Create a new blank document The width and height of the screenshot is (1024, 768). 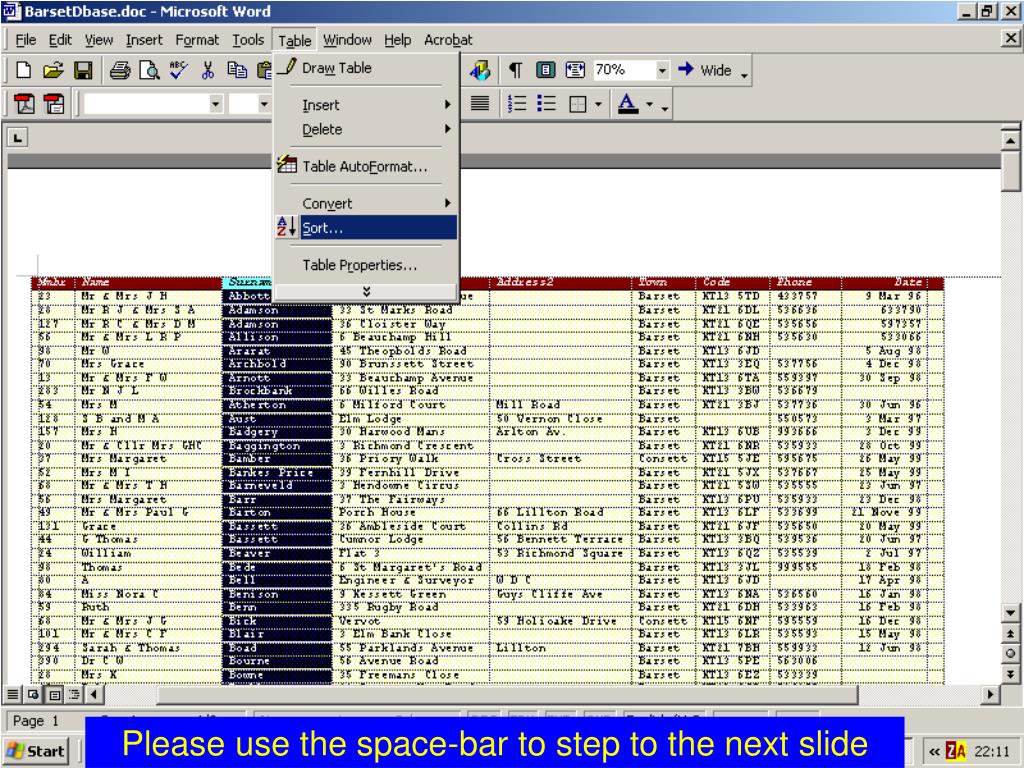tap(24, 70)
